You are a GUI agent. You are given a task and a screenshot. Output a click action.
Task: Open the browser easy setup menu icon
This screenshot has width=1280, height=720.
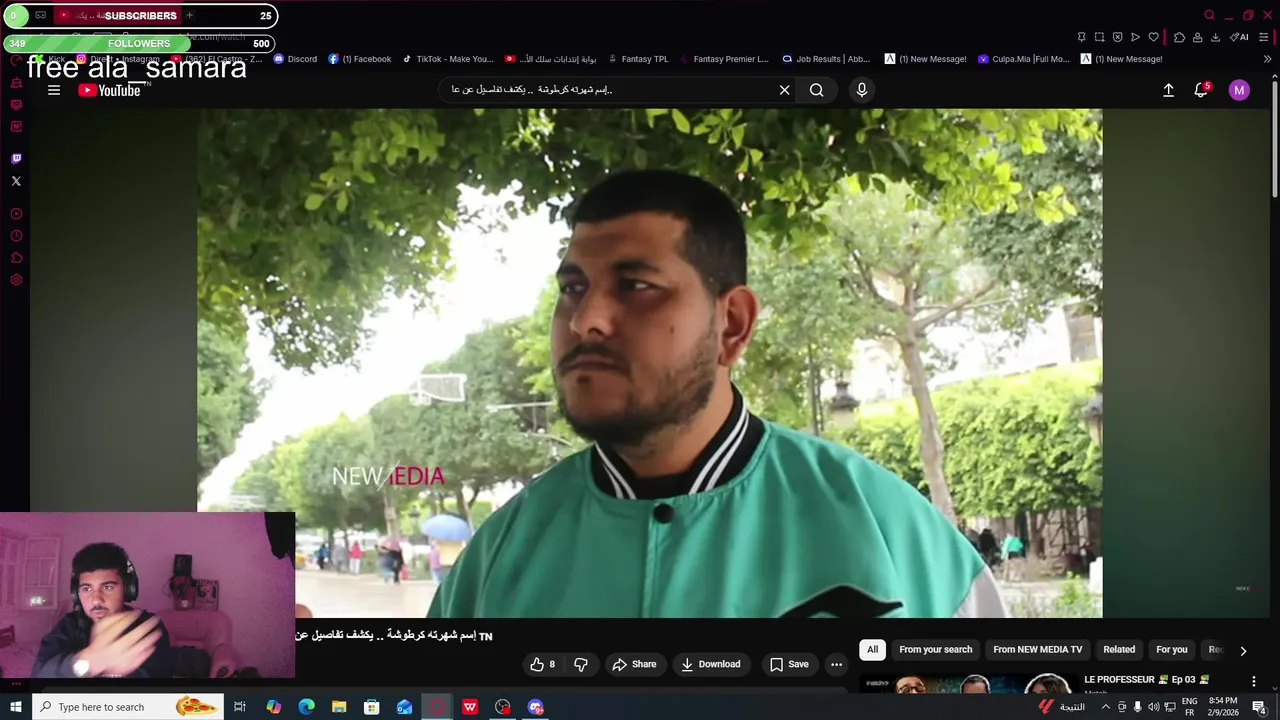1264,37
